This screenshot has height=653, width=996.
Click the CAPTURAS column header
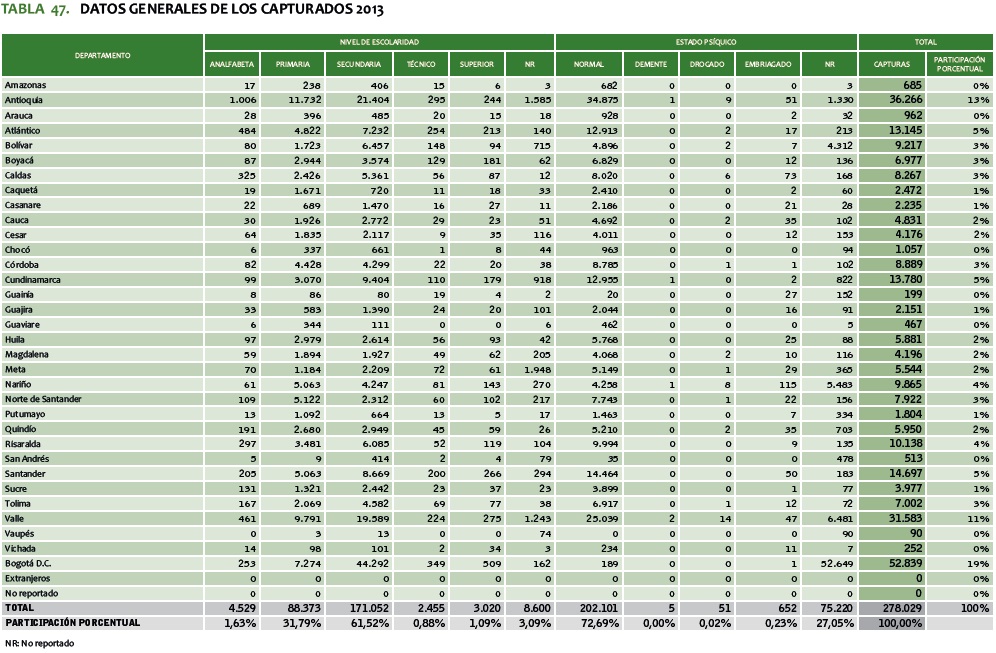coord(891,64)
